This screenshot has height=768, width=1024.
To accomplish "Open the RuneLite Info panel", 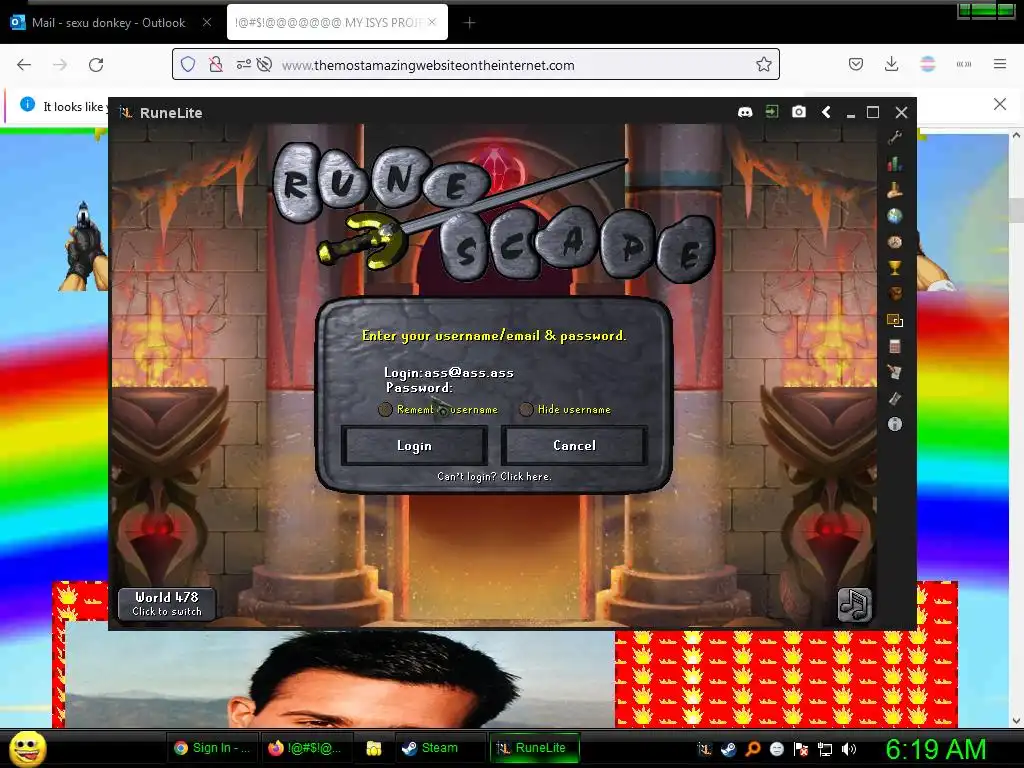I will [895, 424].
